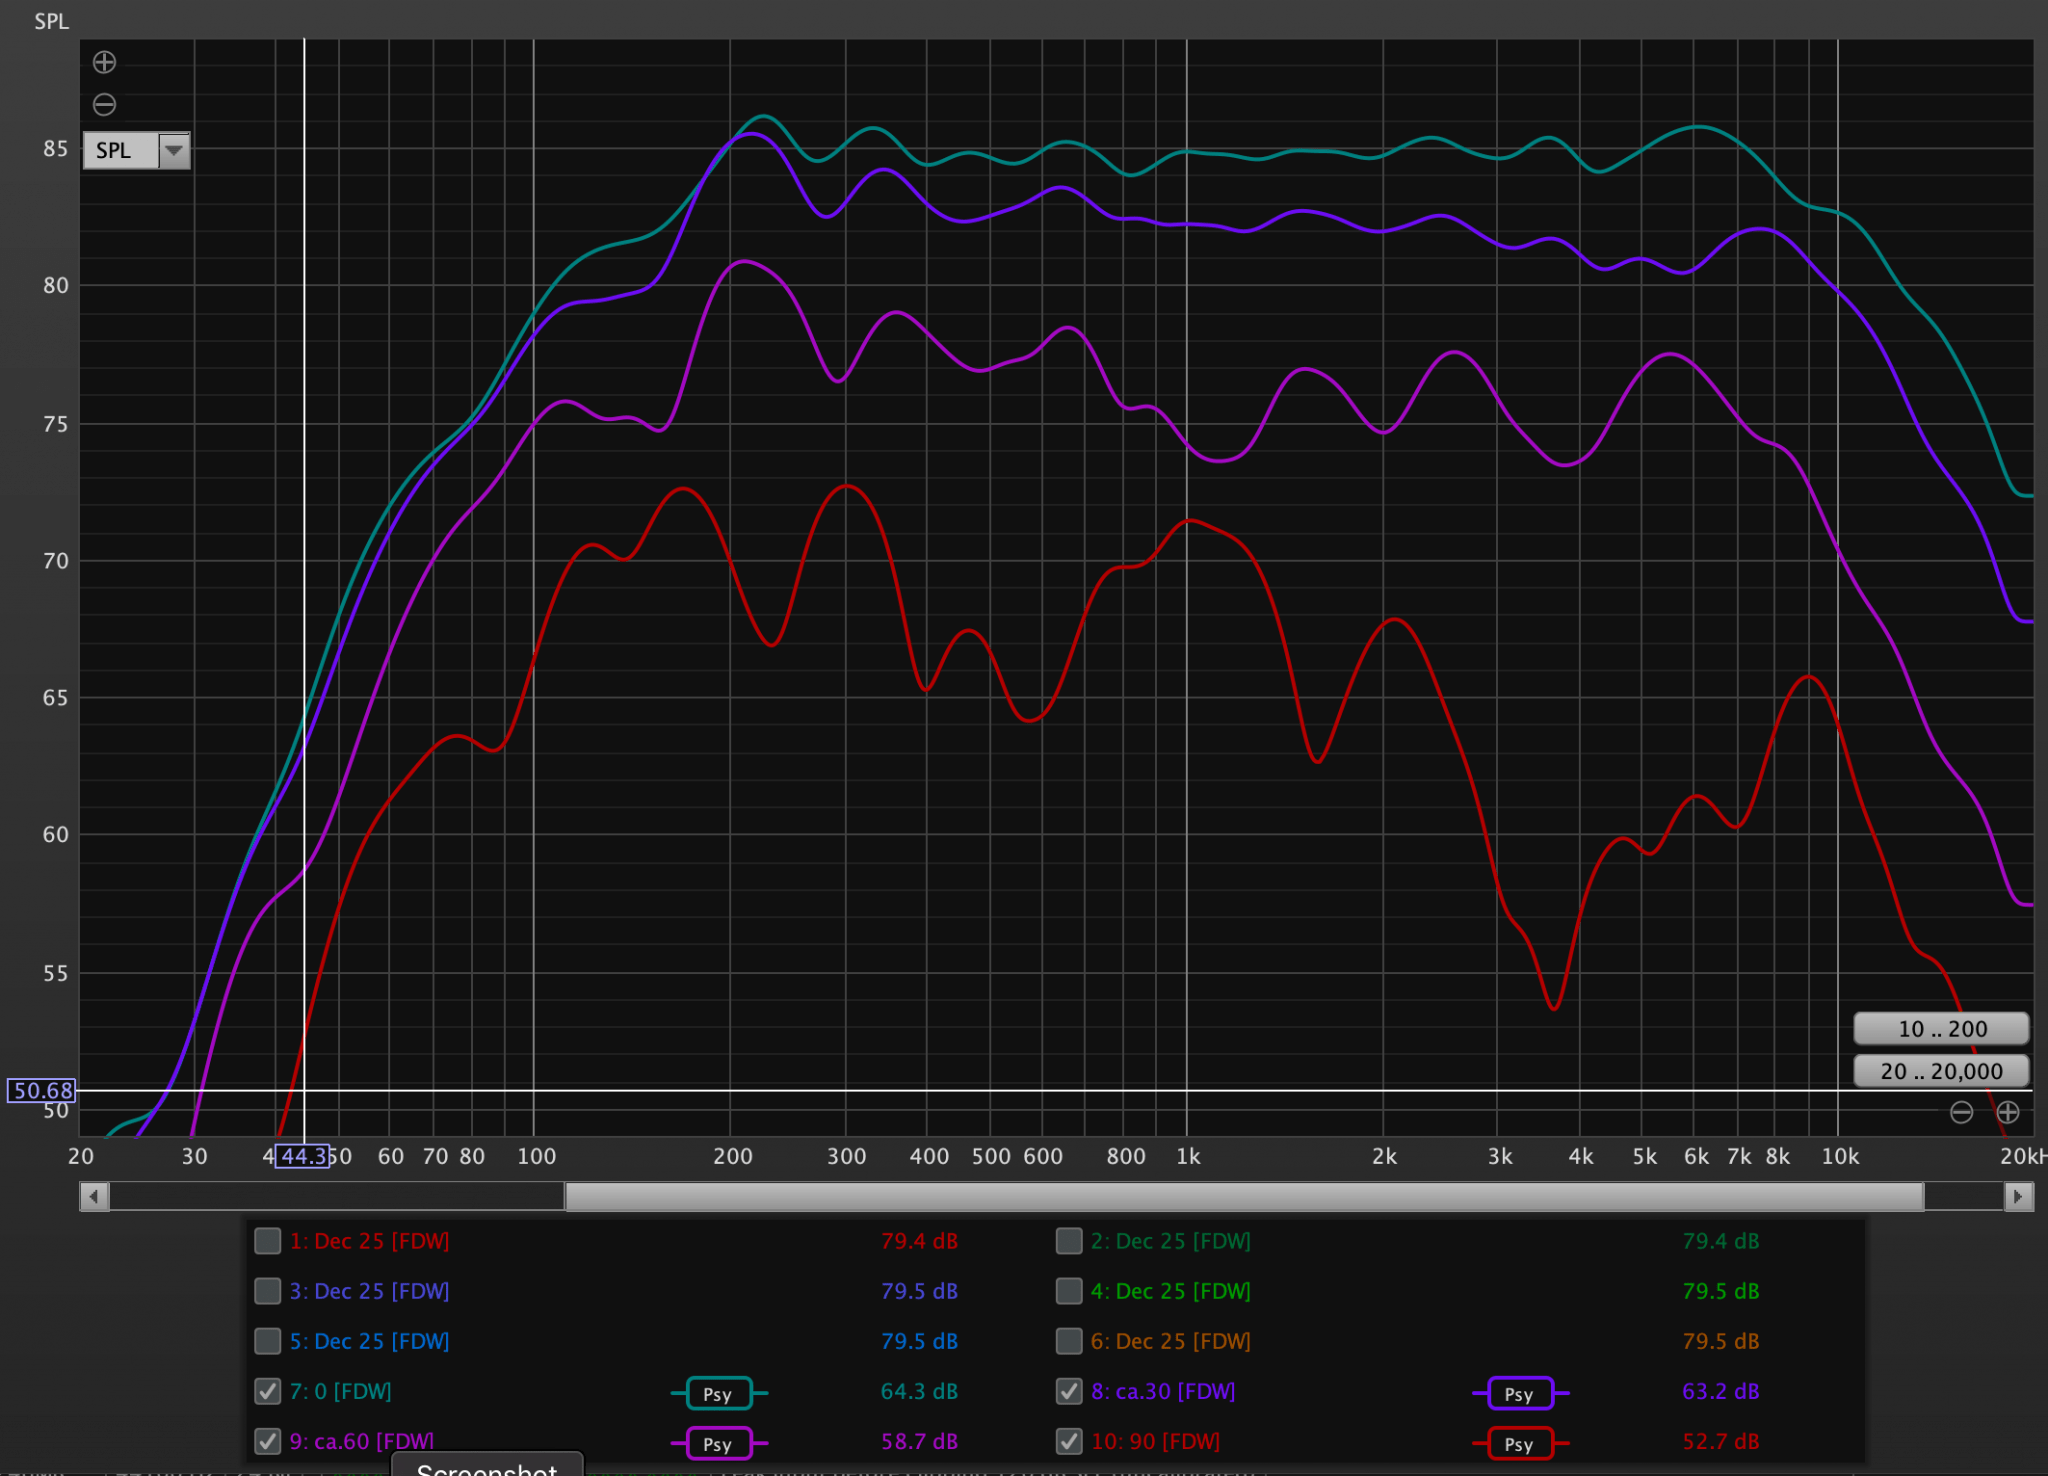Screen dimensions: 2048x1476
Task: Toggle Psy smoothing icon for trace 8: ca.30
Action: 1520,1394
